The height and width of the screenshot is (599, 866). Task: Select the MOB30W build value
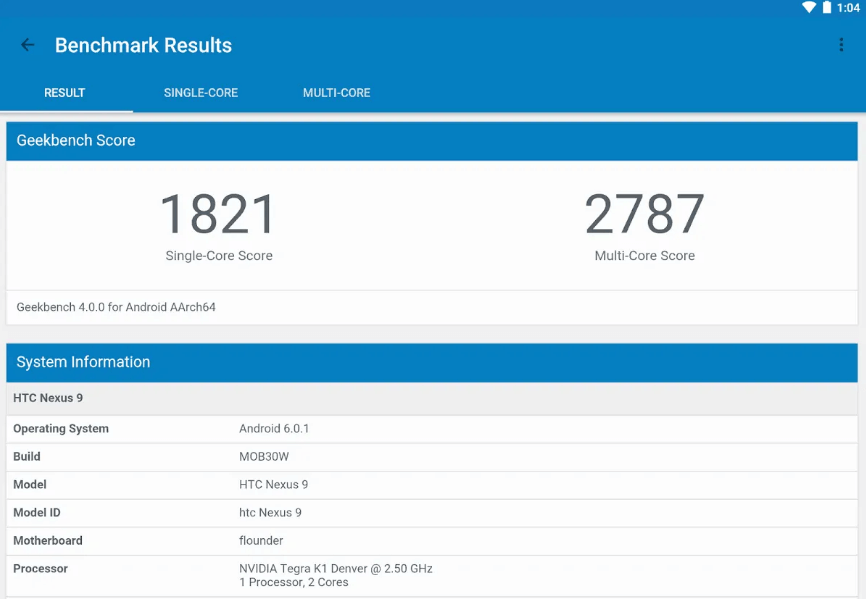264,457
